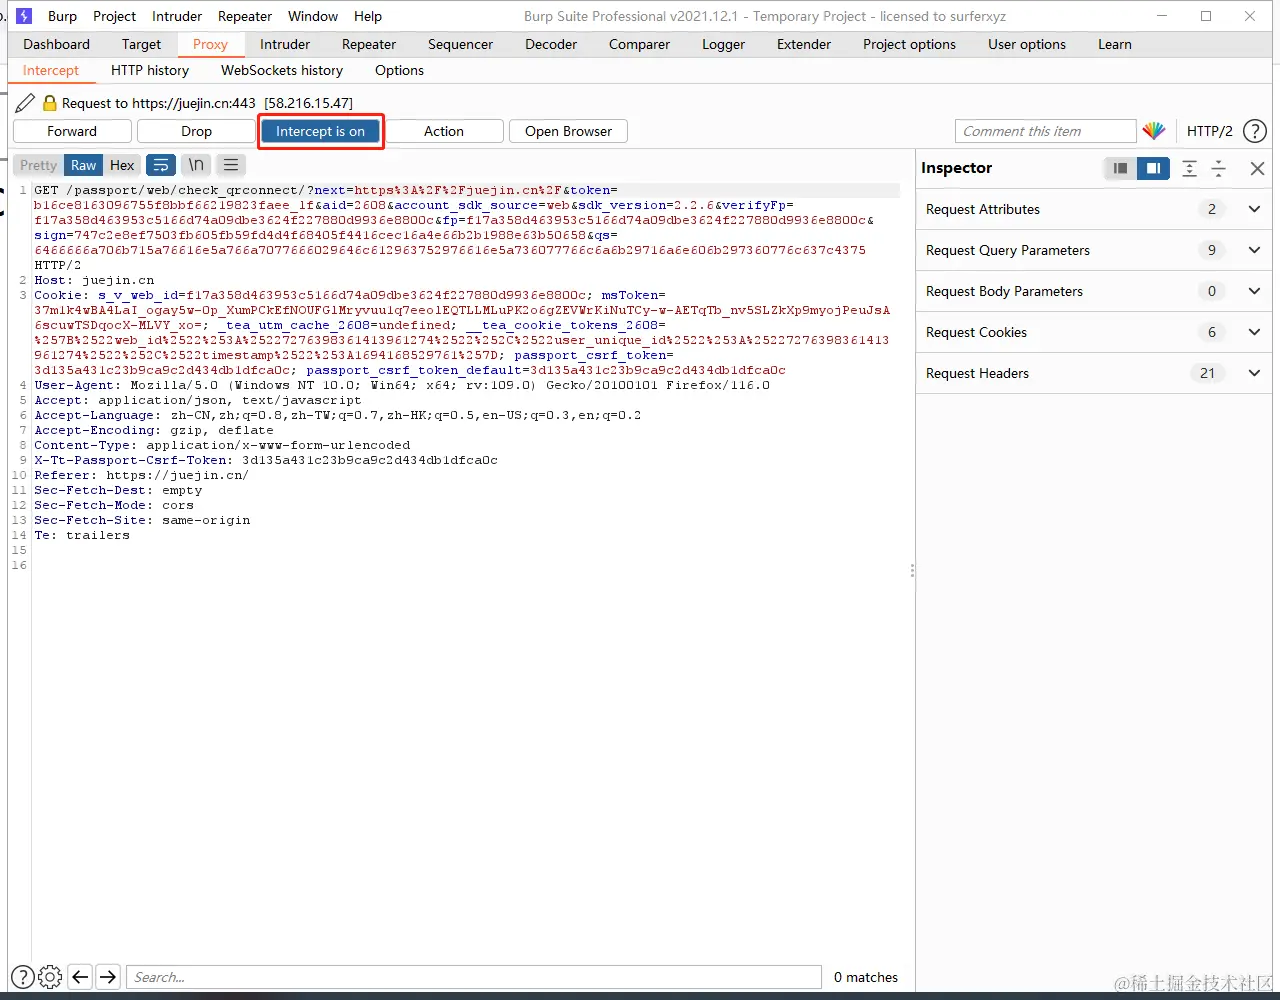Open the editor hamburger menu icon

pos(231,165)
